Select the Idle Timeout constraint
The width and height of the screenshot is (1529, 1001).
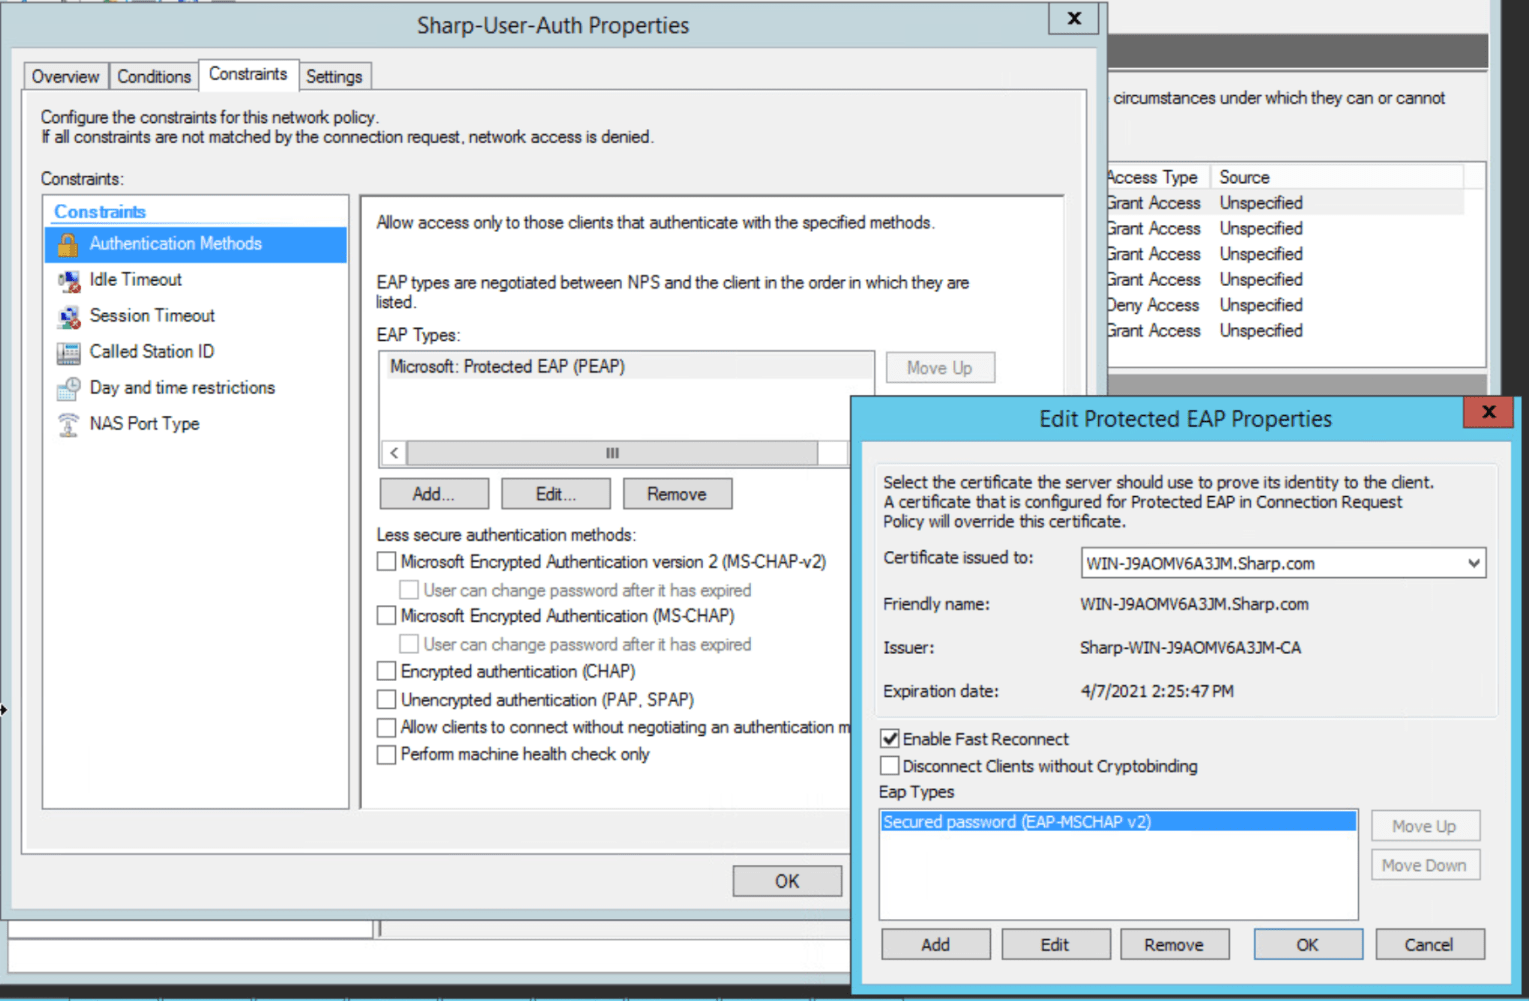134,279
